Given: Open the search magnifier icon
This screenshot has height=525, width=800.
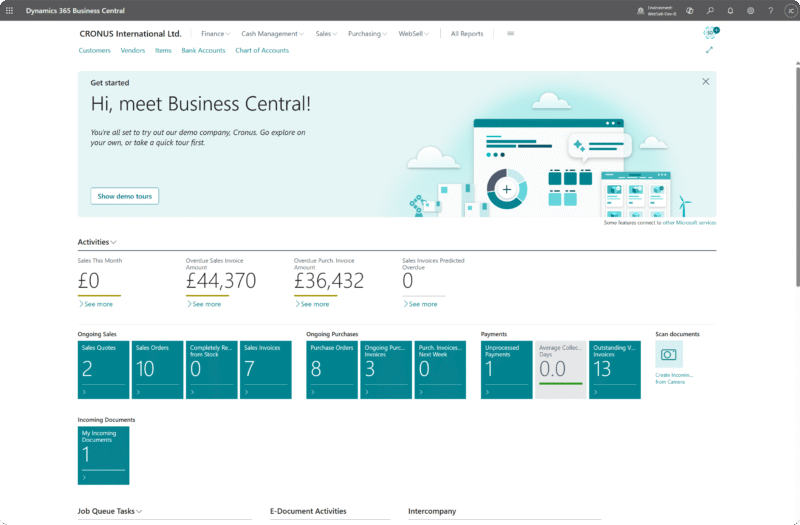Looking at the screenshot, I should tap(710, 10).
